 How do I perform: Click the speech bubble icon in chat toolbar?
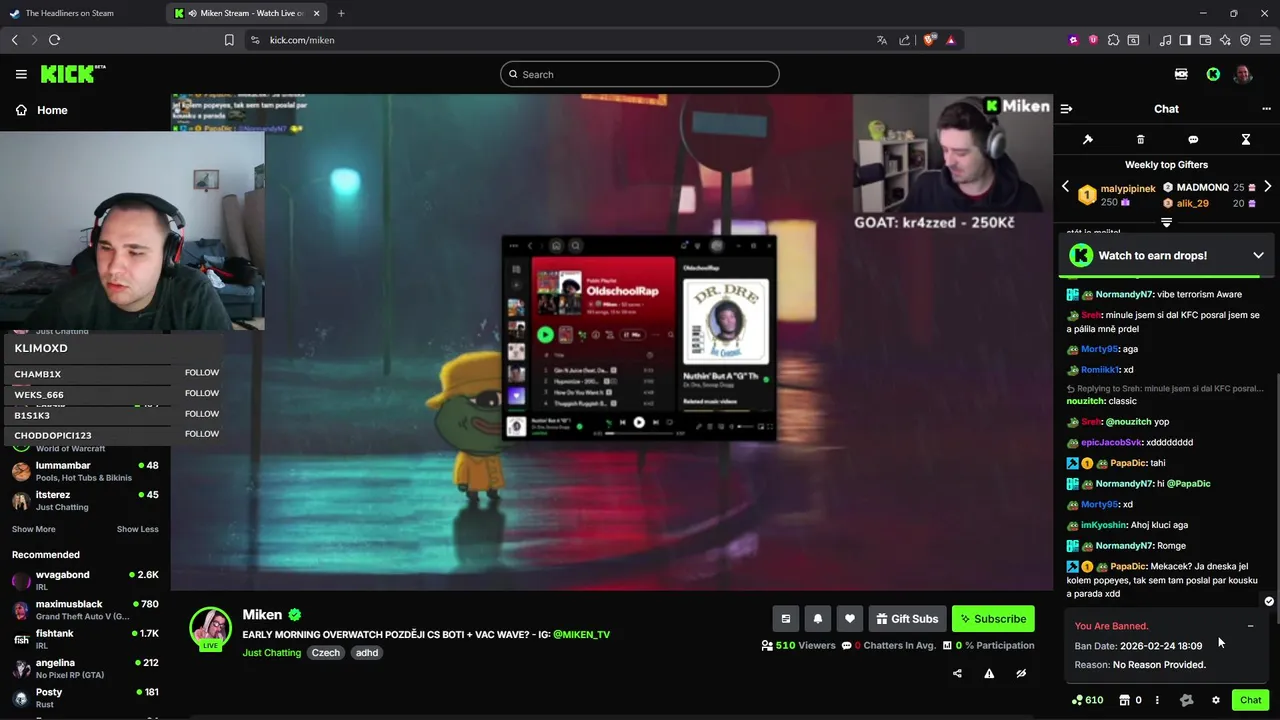click(x=1193, y=140)
